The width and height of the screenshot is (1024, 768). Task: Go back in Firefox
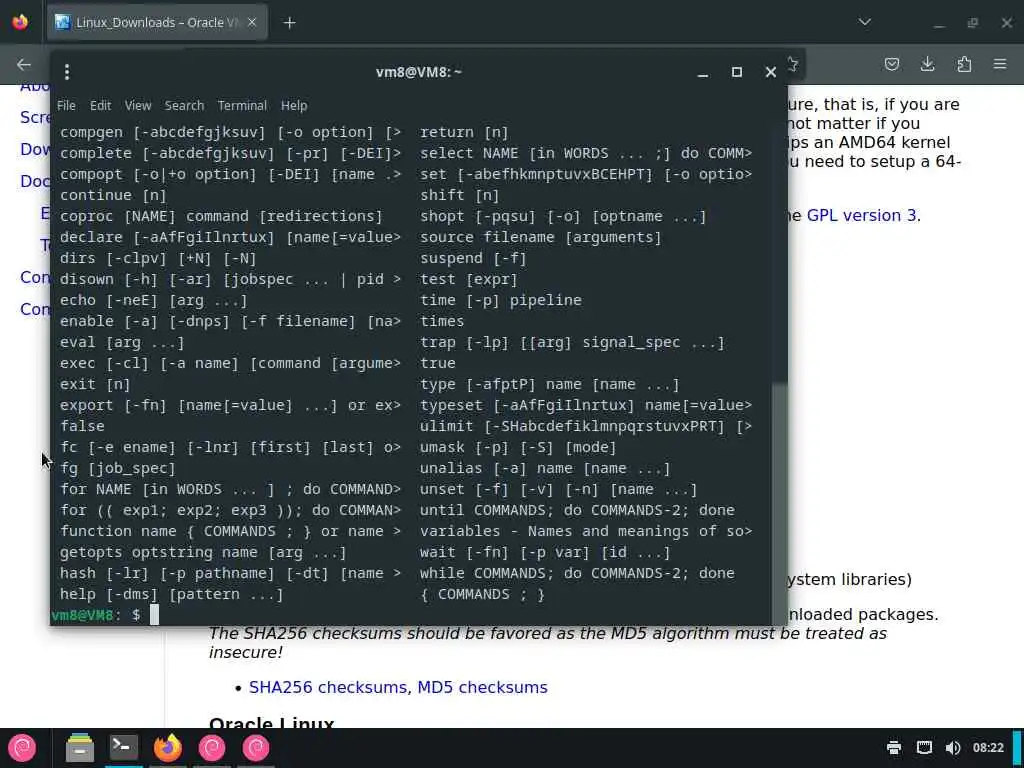coord(24,64)
